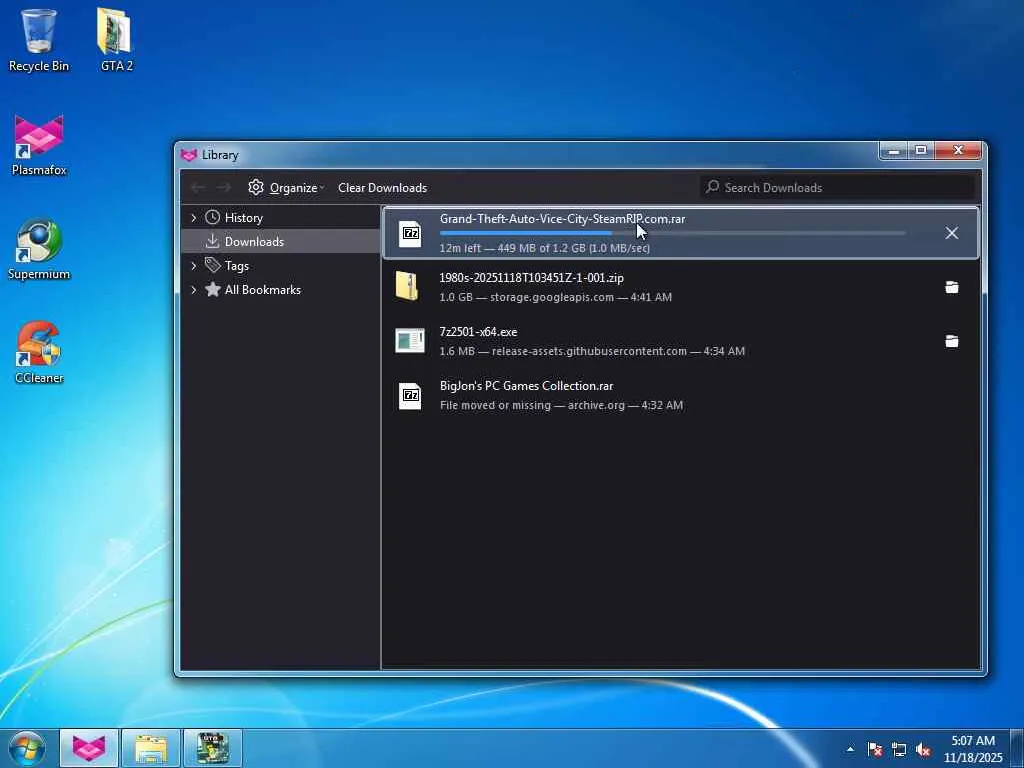Click the 7z2501-x64.exe file icon

[409, 340]
